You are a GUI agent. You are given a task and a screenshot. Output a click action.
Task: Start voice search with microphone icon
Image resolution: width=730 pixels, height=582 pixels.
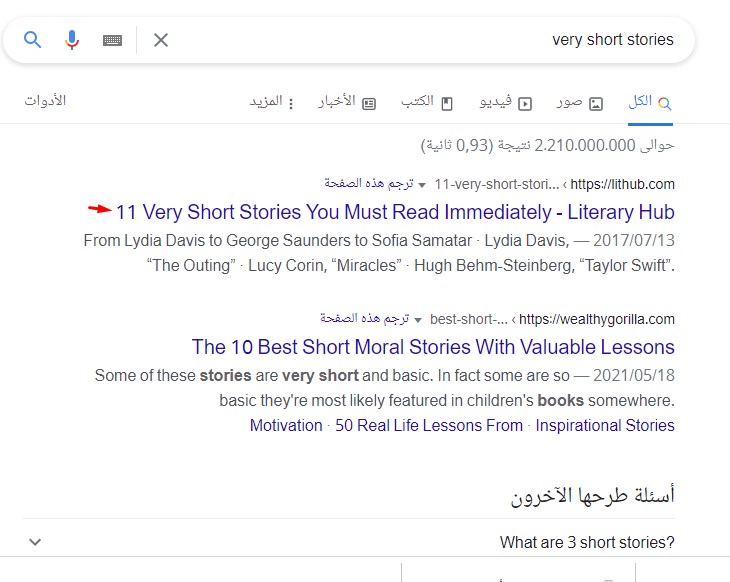[x=72, y=40]
